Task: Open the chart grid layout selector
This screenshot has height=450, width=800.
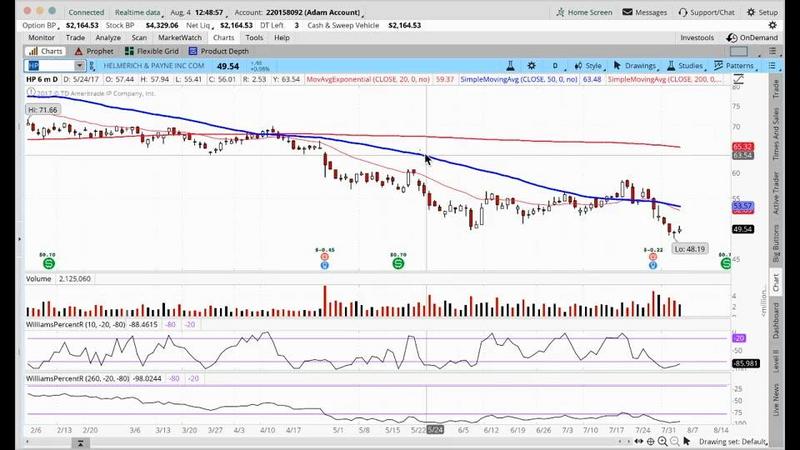Action: pos(739,51)
